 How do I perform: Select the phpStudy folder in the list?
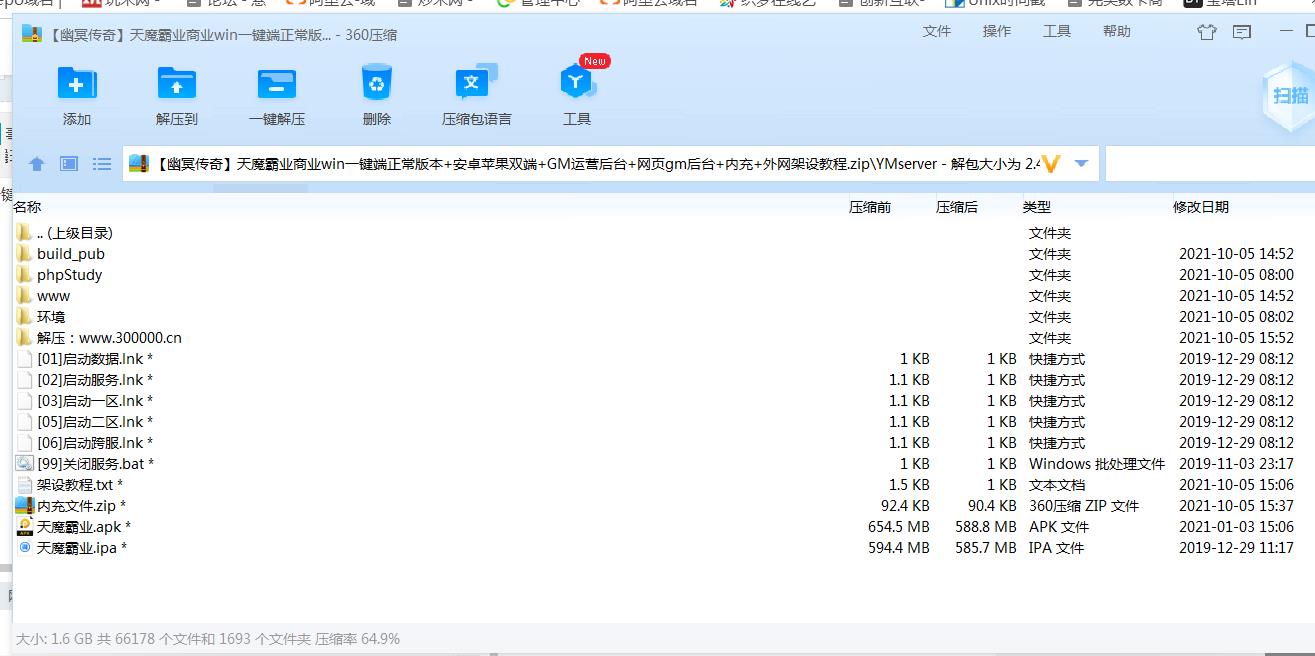69,275
